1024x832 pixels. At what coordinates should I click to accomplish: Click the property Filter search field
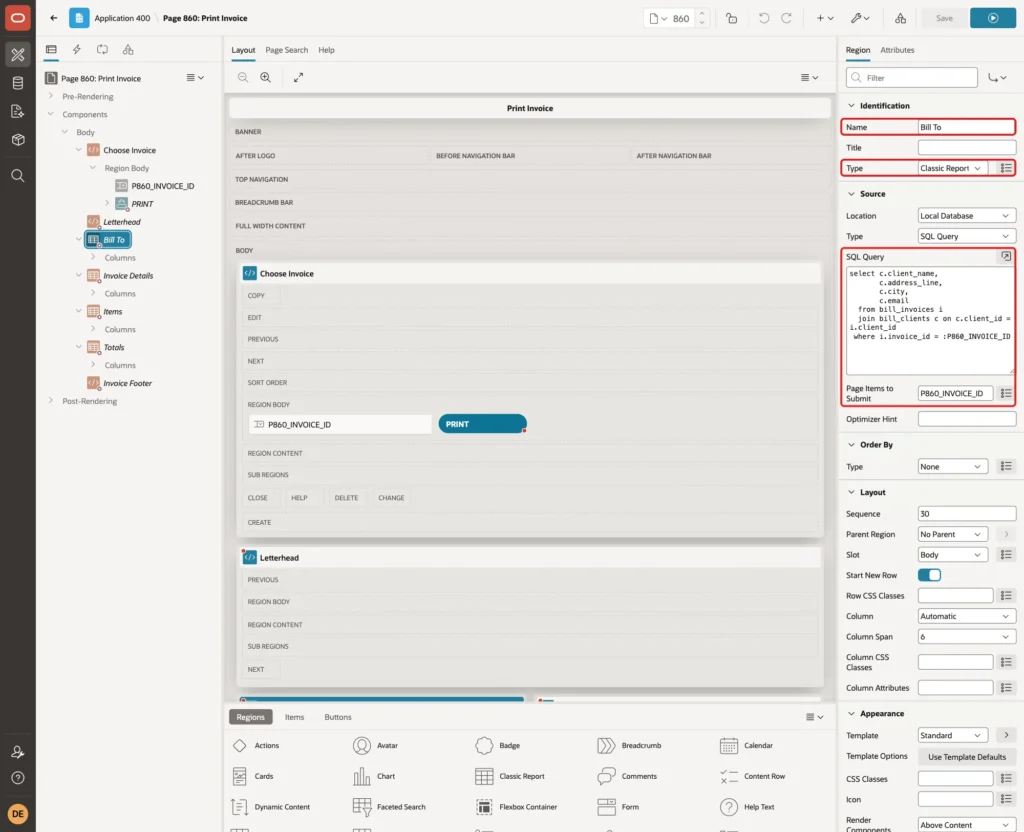tap(912, 78)
